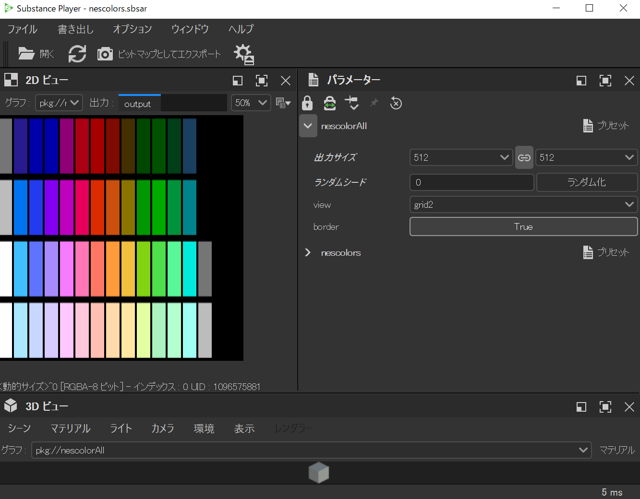
Task: Click the ランダム化 button
Action: tap(587, 182)
